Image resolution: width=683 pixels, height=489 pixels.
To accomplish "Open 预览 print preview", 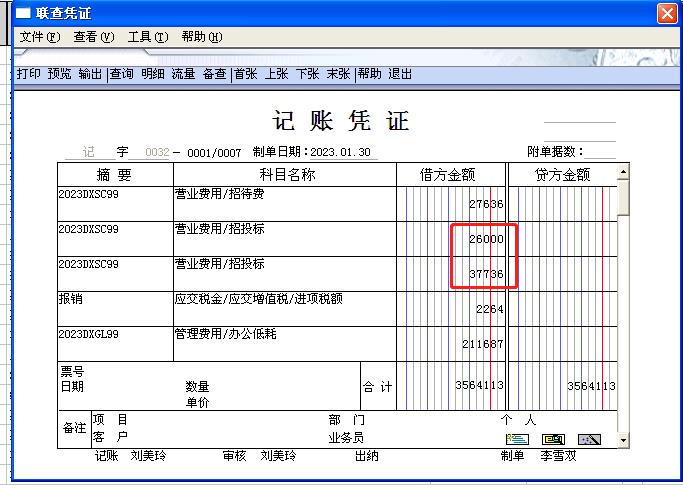I will pyautogui.click(x=60, y=74).
